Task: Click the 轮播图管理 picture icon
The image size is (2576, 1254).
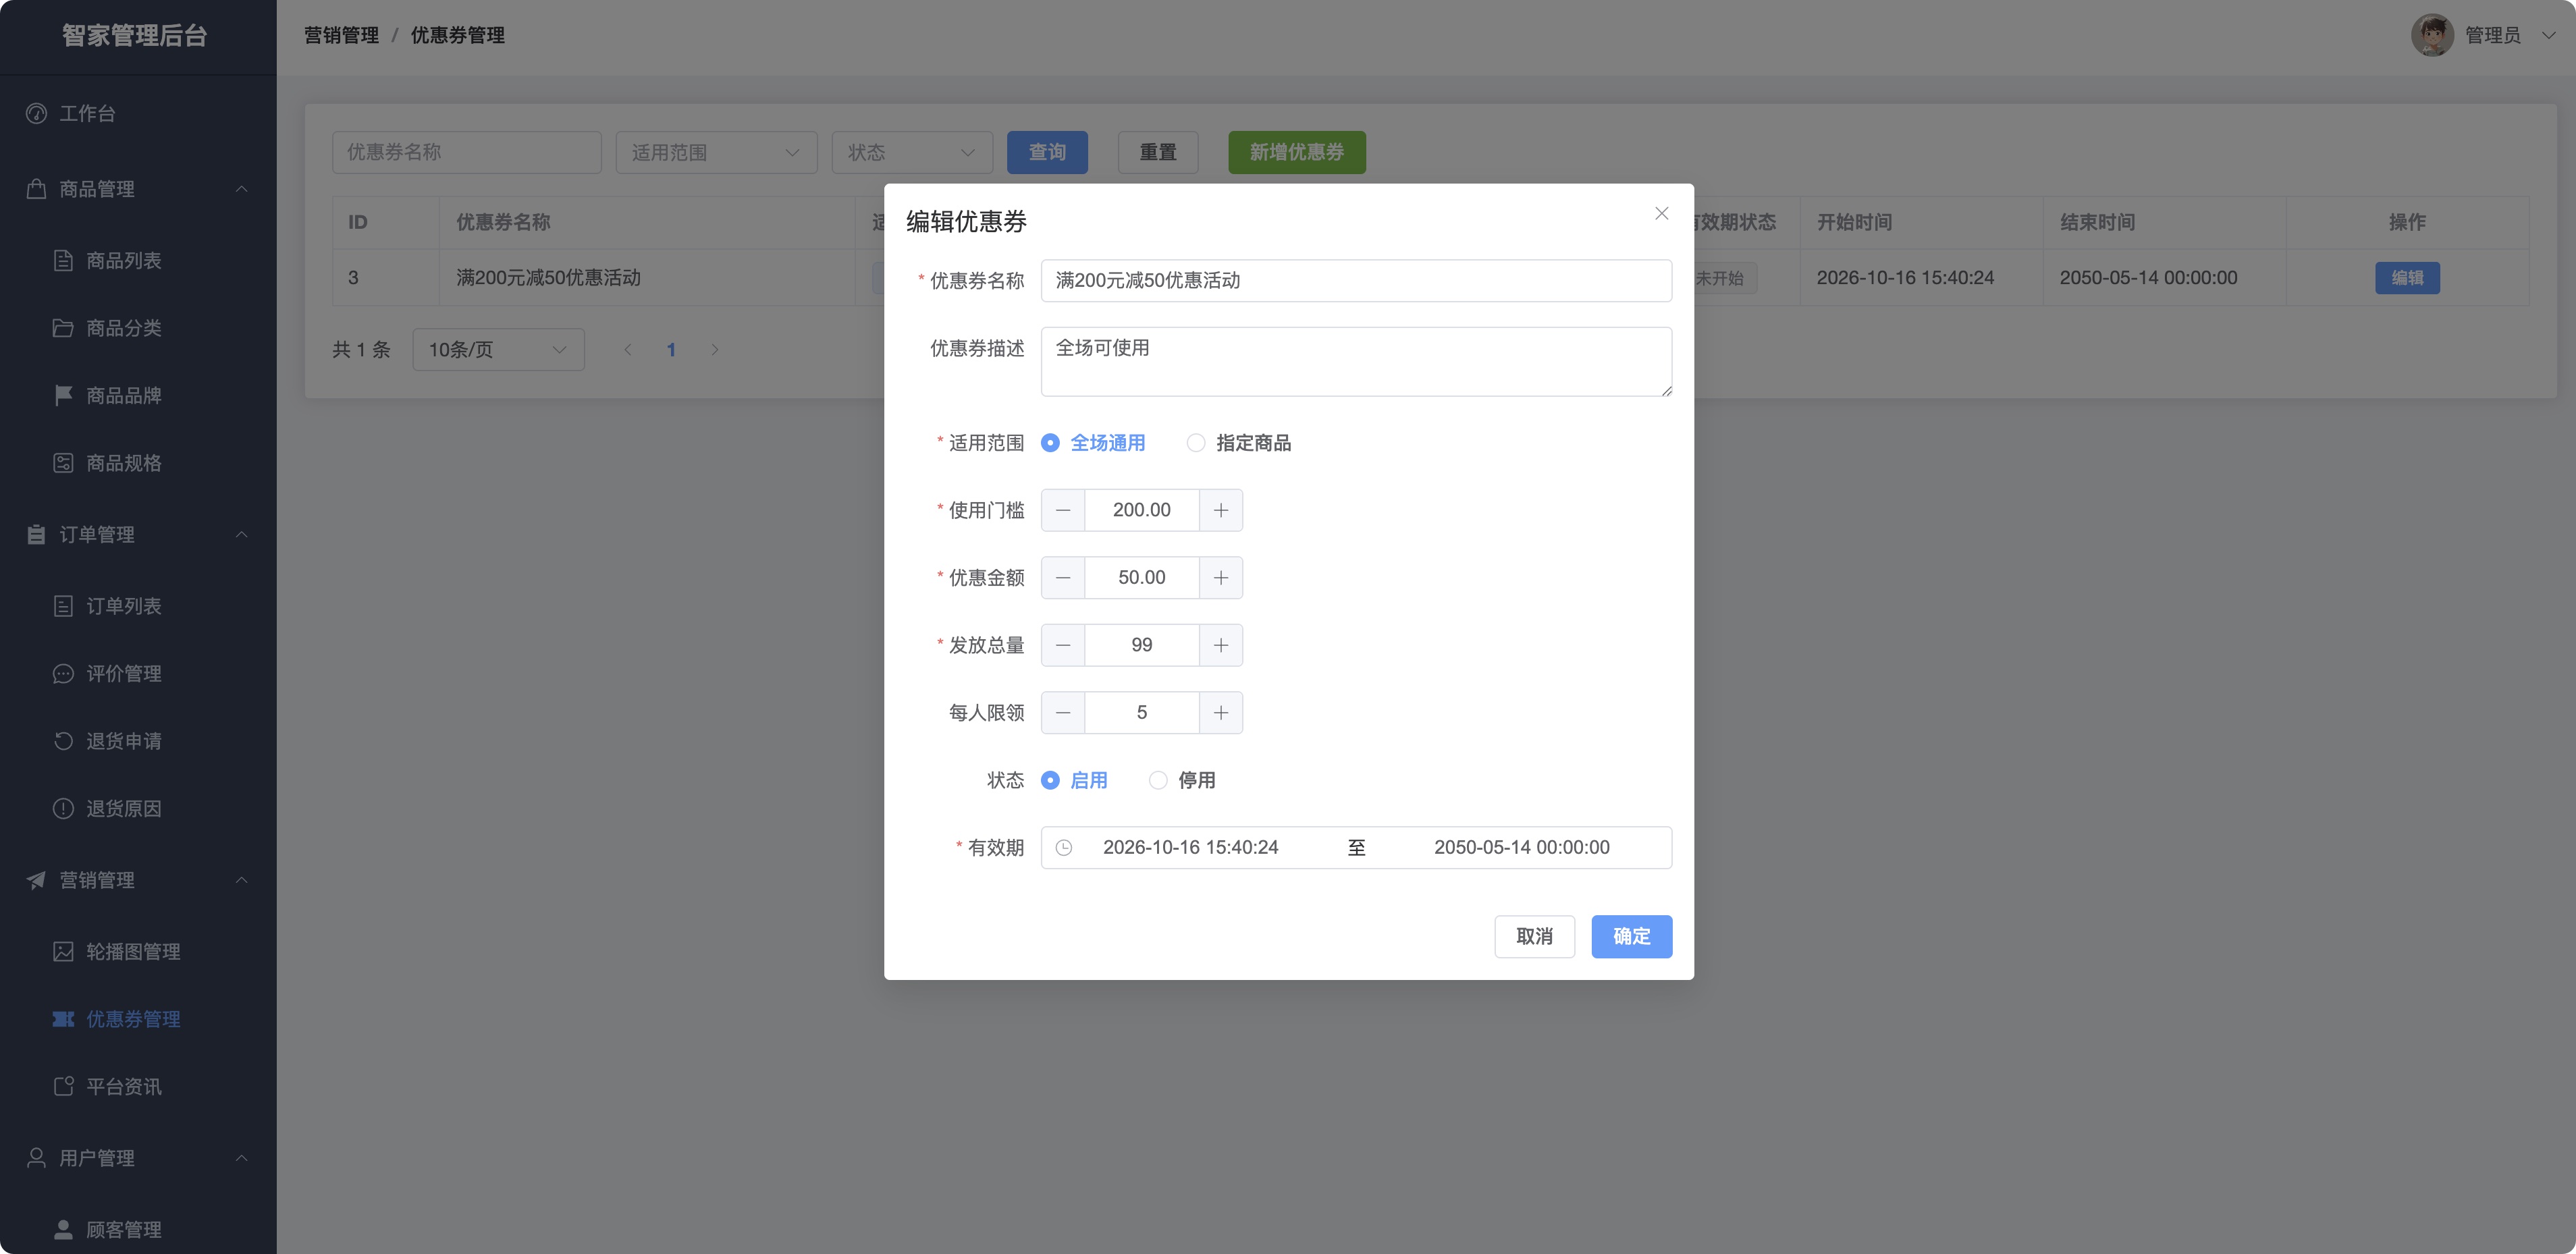Action: 63,951
